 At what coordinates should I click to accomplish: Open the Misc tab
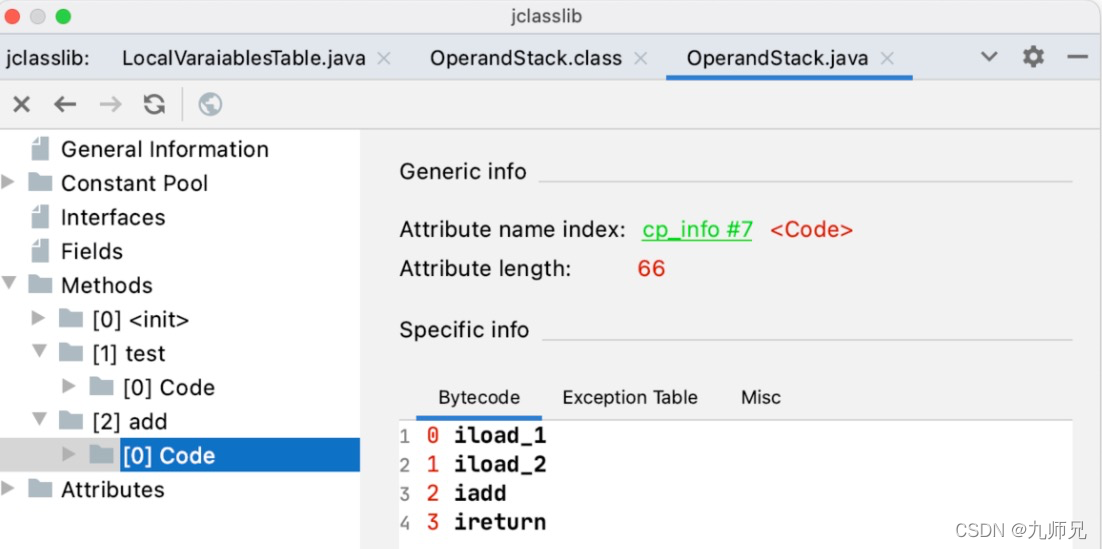[x=760, y=397]
